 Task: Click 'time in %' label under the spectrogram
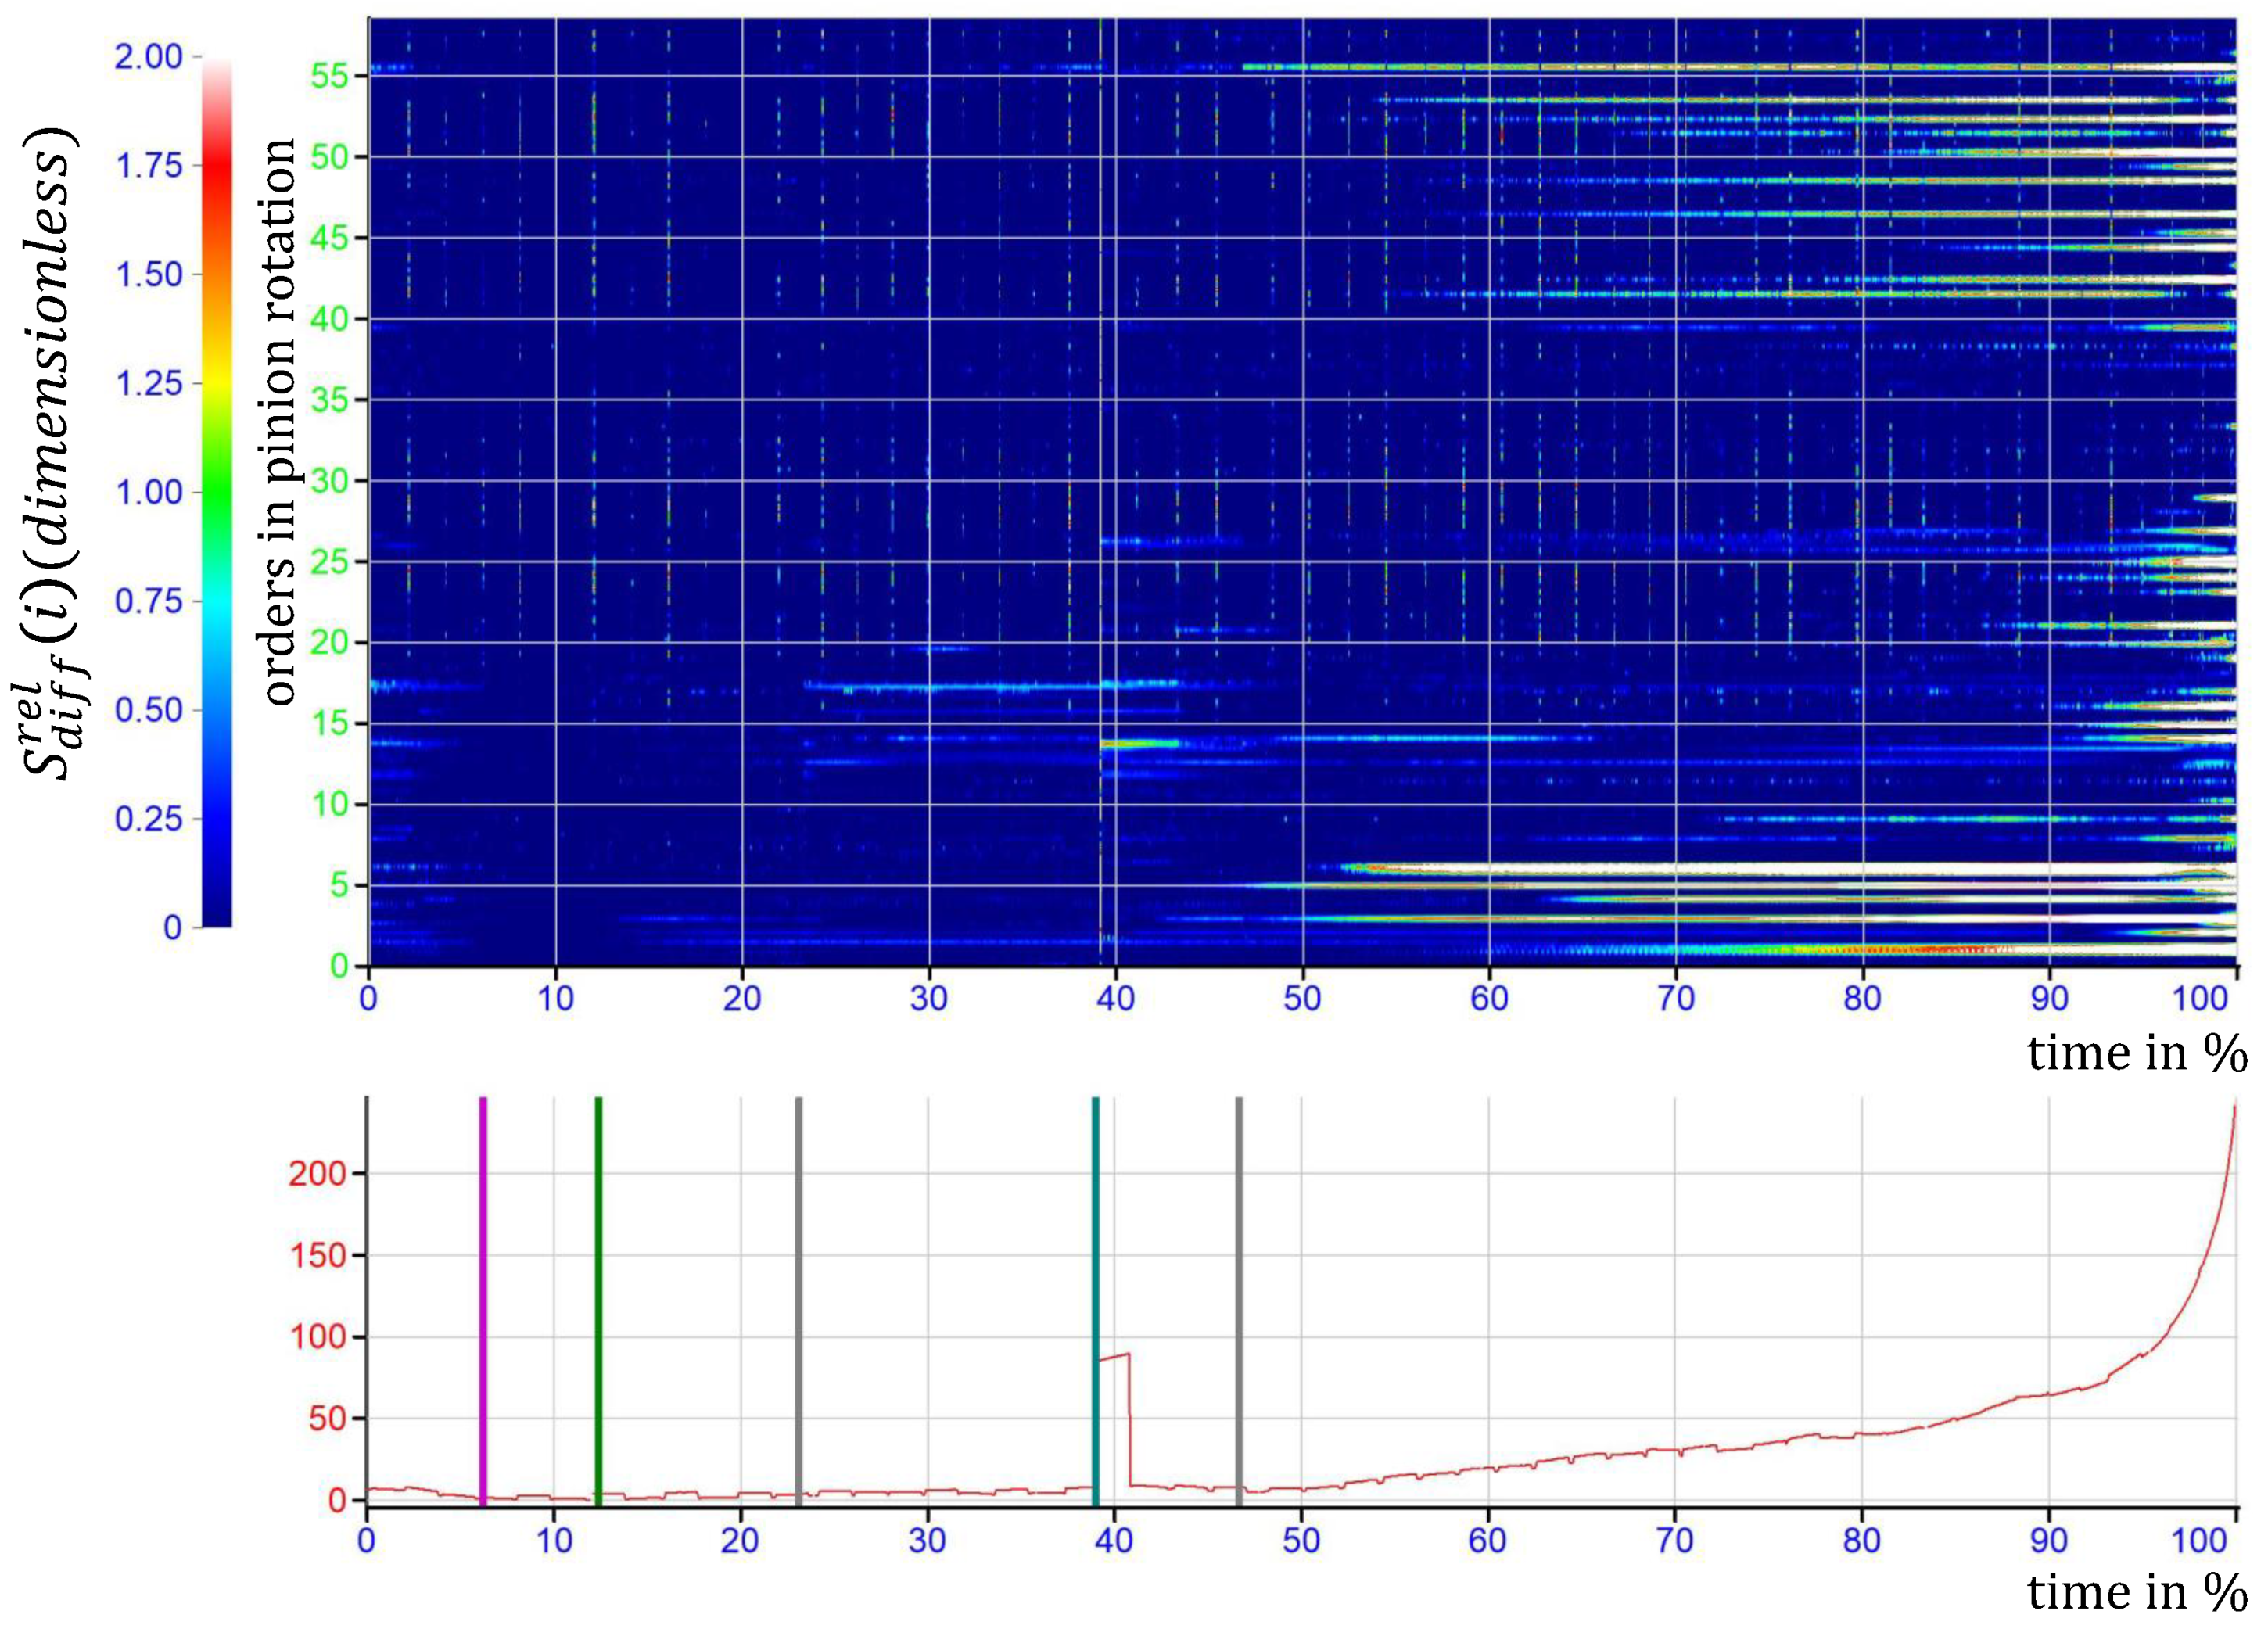tap(2137, 1053)
